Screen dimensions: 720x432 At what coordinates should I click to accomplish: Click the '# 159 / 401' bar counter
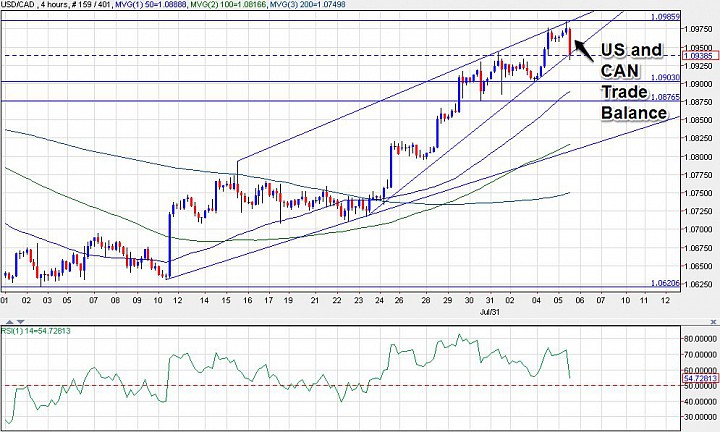click(92, 4)
